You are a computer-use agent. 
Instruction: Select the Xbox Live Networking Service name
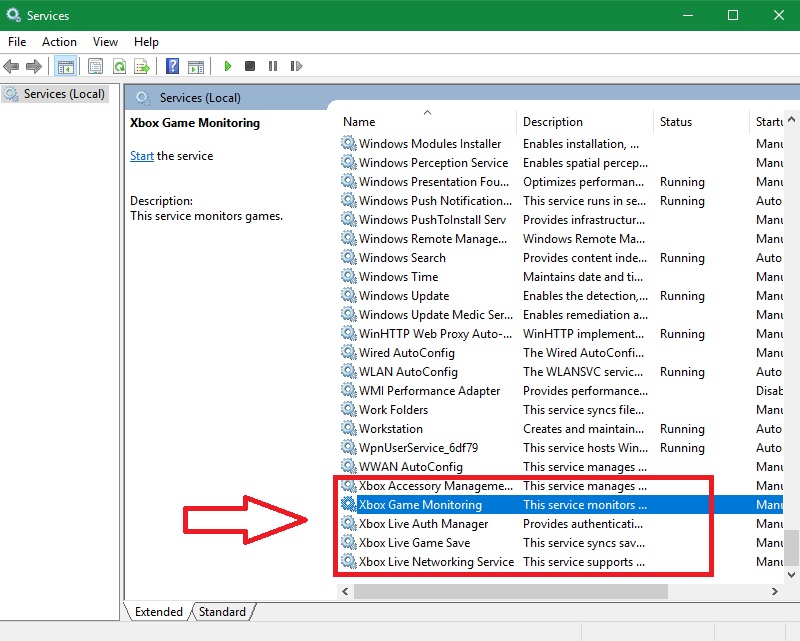[x=436, y=562]
